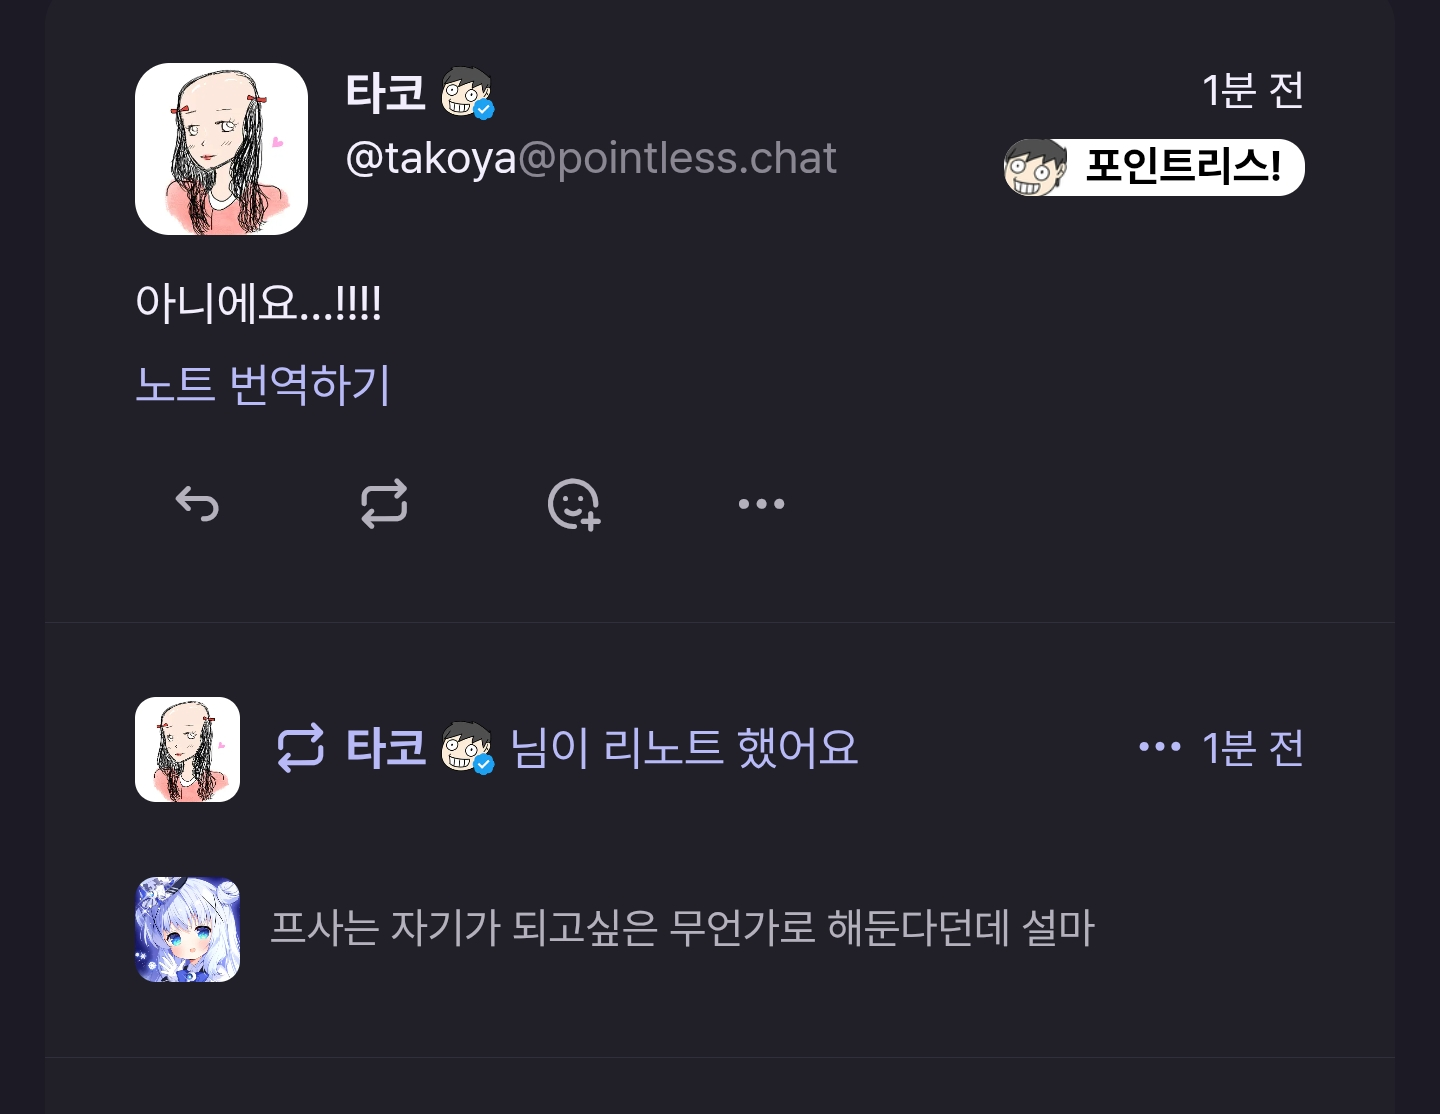Open the large avatar of the first note
Image resolution: width=1440 pixels, height=1114 pixels.
[221, 149]
